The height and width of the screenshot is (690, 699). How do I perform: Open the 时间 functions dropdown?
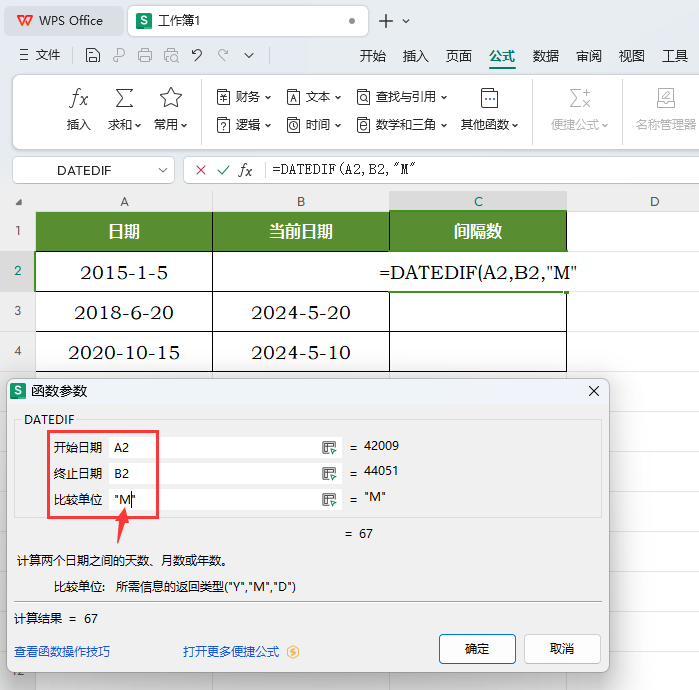(x=314, y=125)
